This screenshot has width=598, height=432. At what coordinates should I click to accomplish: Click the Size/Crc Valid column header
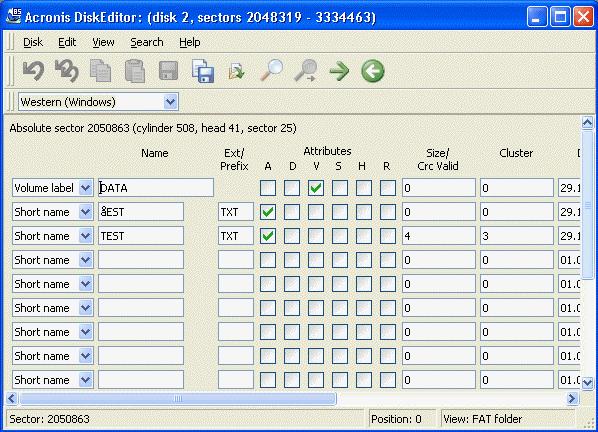pyautogui.click(x=438, y=159)
